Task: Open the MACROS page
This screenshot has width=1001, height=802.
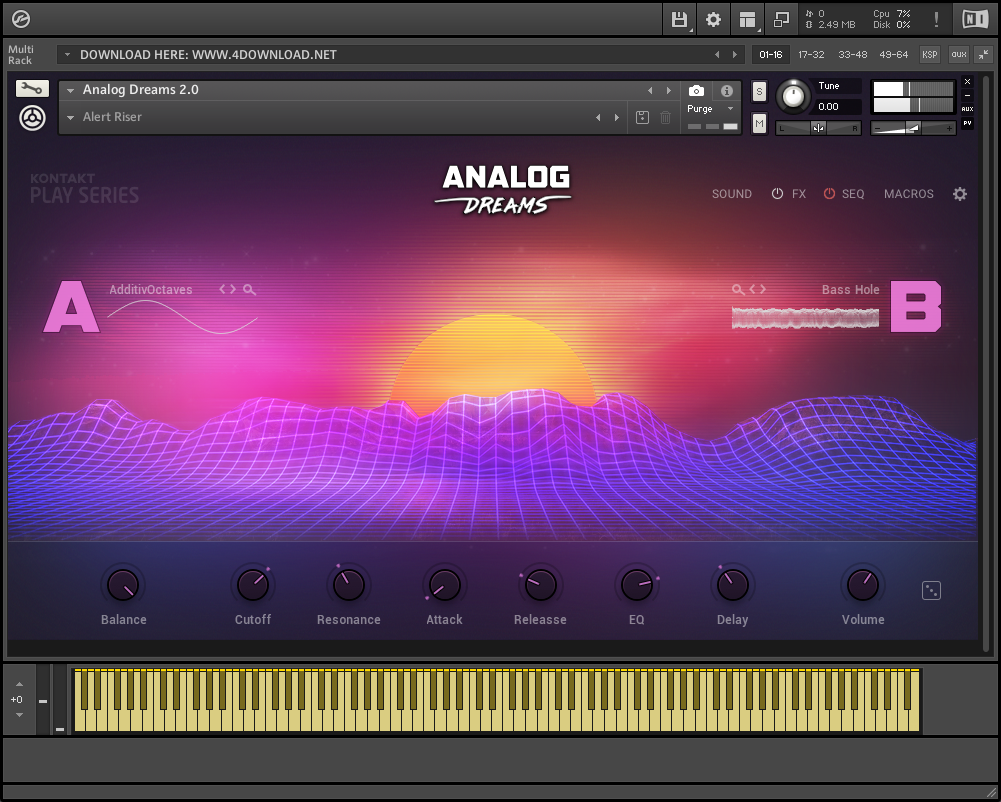Action: tap(908, 193)
